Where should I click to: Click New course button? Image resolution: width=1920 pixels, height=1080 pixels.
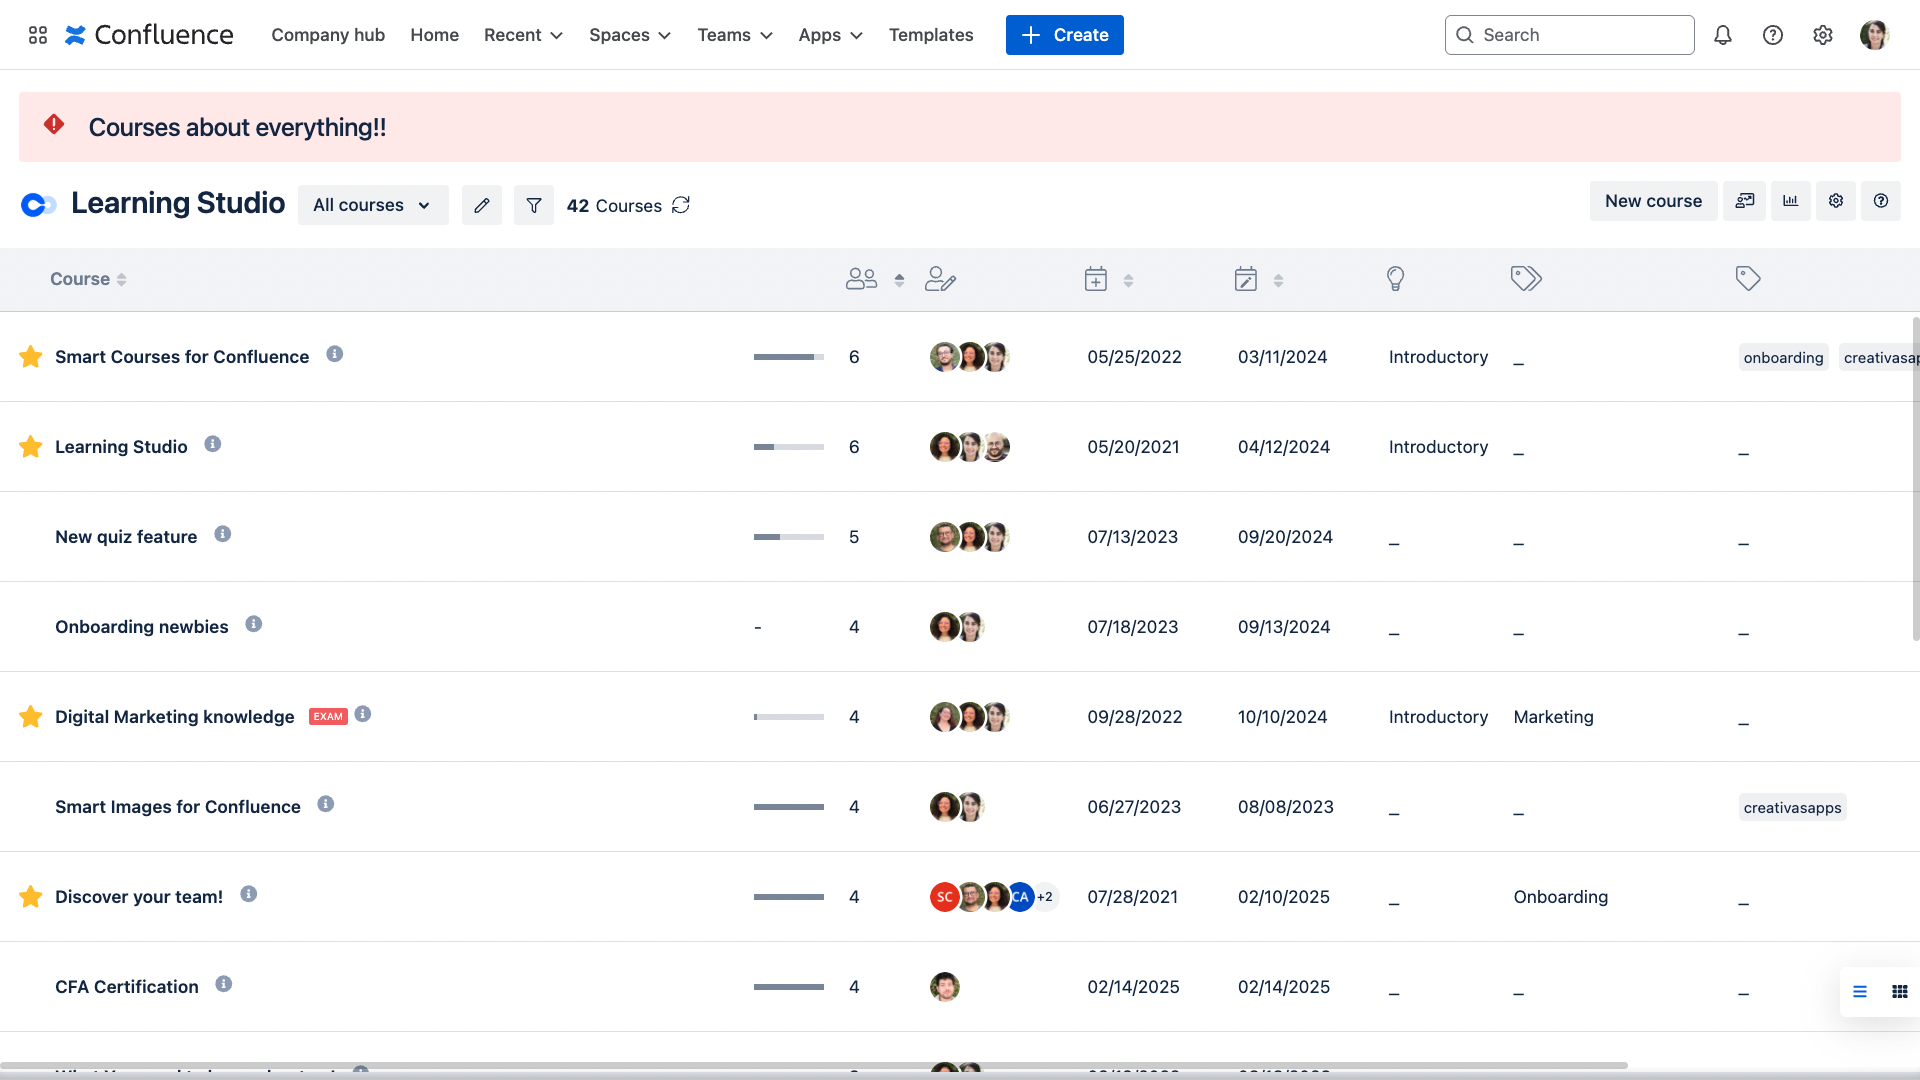coord(1654,201)
